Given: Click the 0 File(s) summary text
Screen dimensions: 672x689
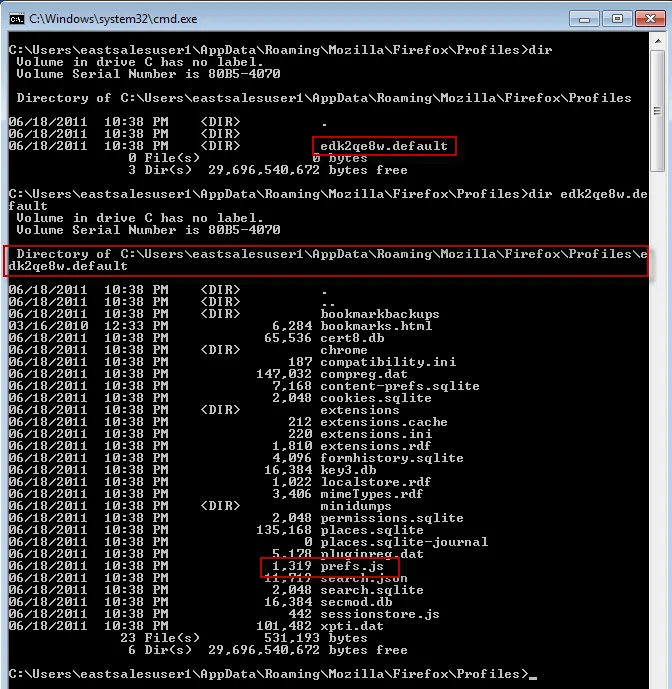Looking at the screenshot, I should pos(164,158).
